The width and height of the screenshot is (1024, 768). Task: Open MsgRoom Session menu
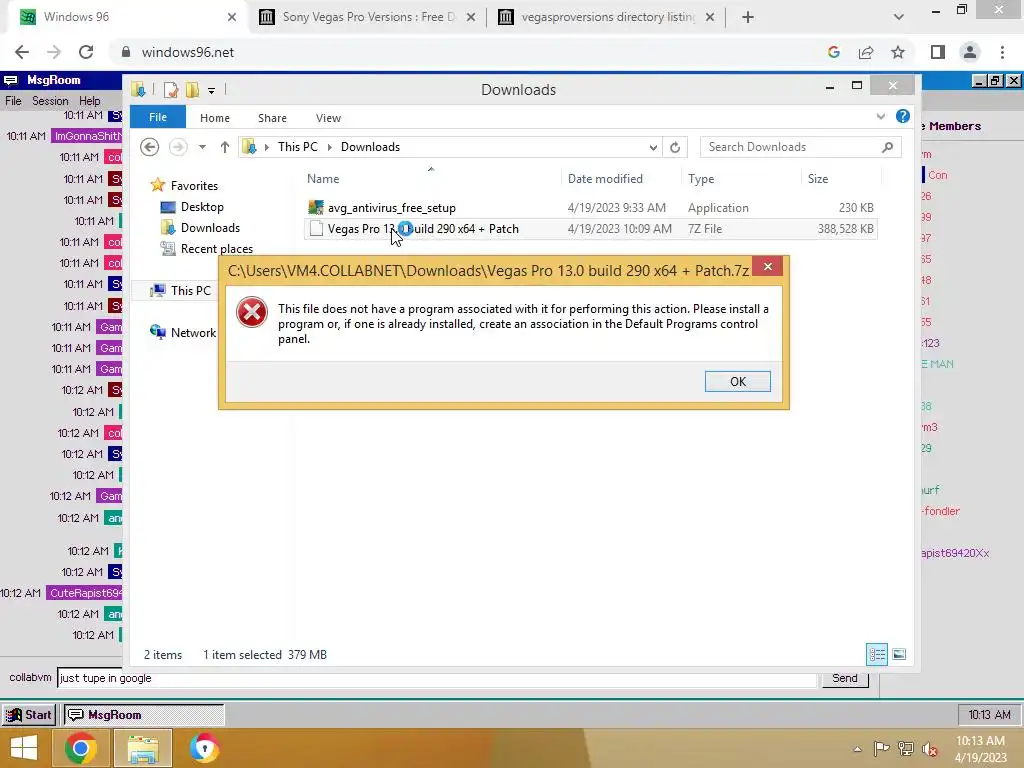(x=50, y=101)
